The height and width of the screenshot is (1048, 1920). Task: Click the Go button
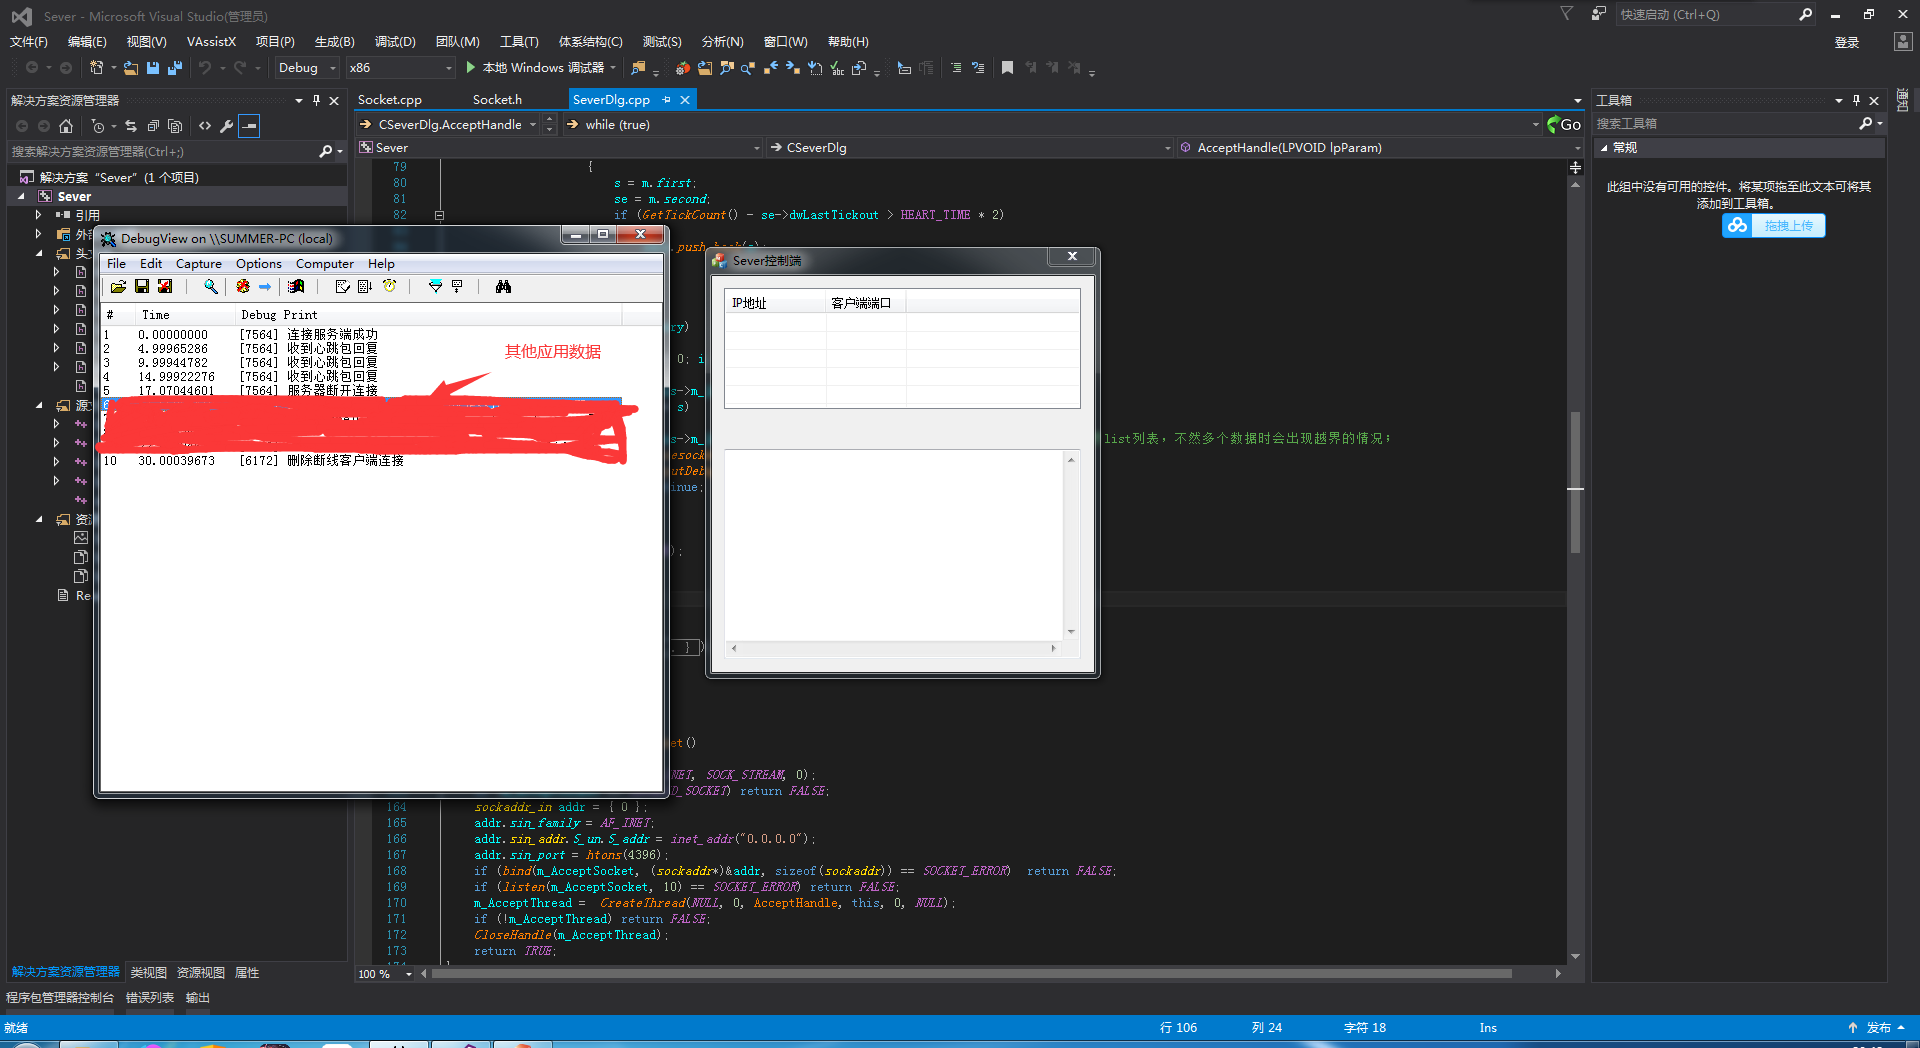pos(1564,125)
